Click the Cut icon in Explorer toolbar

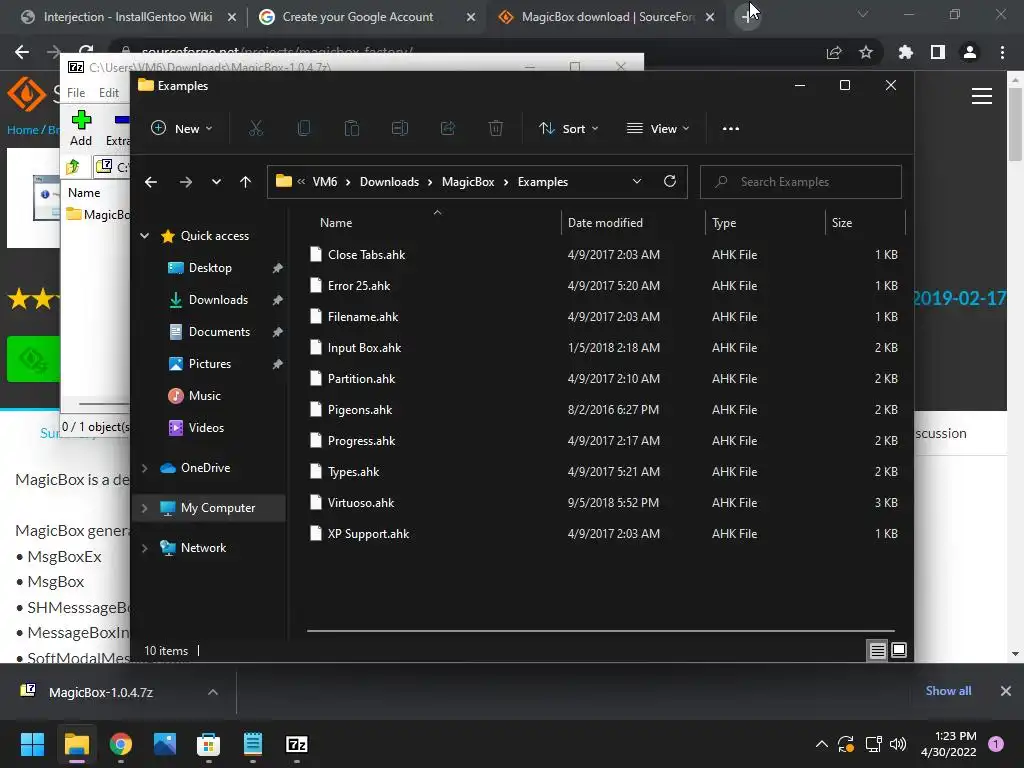[255, 129]
